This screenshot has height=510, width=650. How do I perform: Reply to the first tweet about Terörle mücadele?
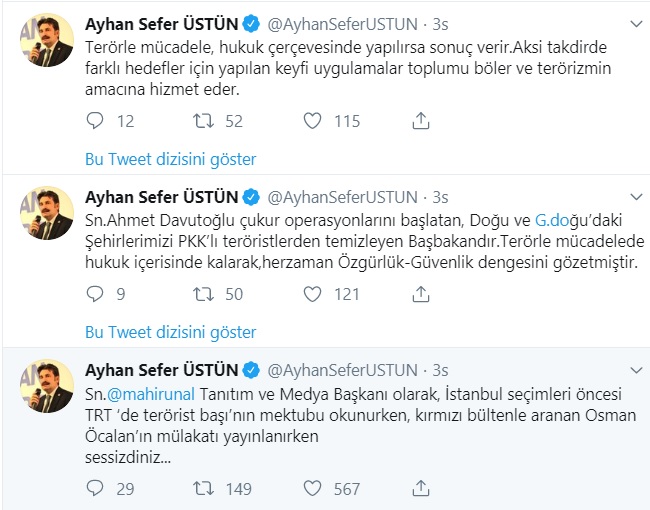pos(95,121)
